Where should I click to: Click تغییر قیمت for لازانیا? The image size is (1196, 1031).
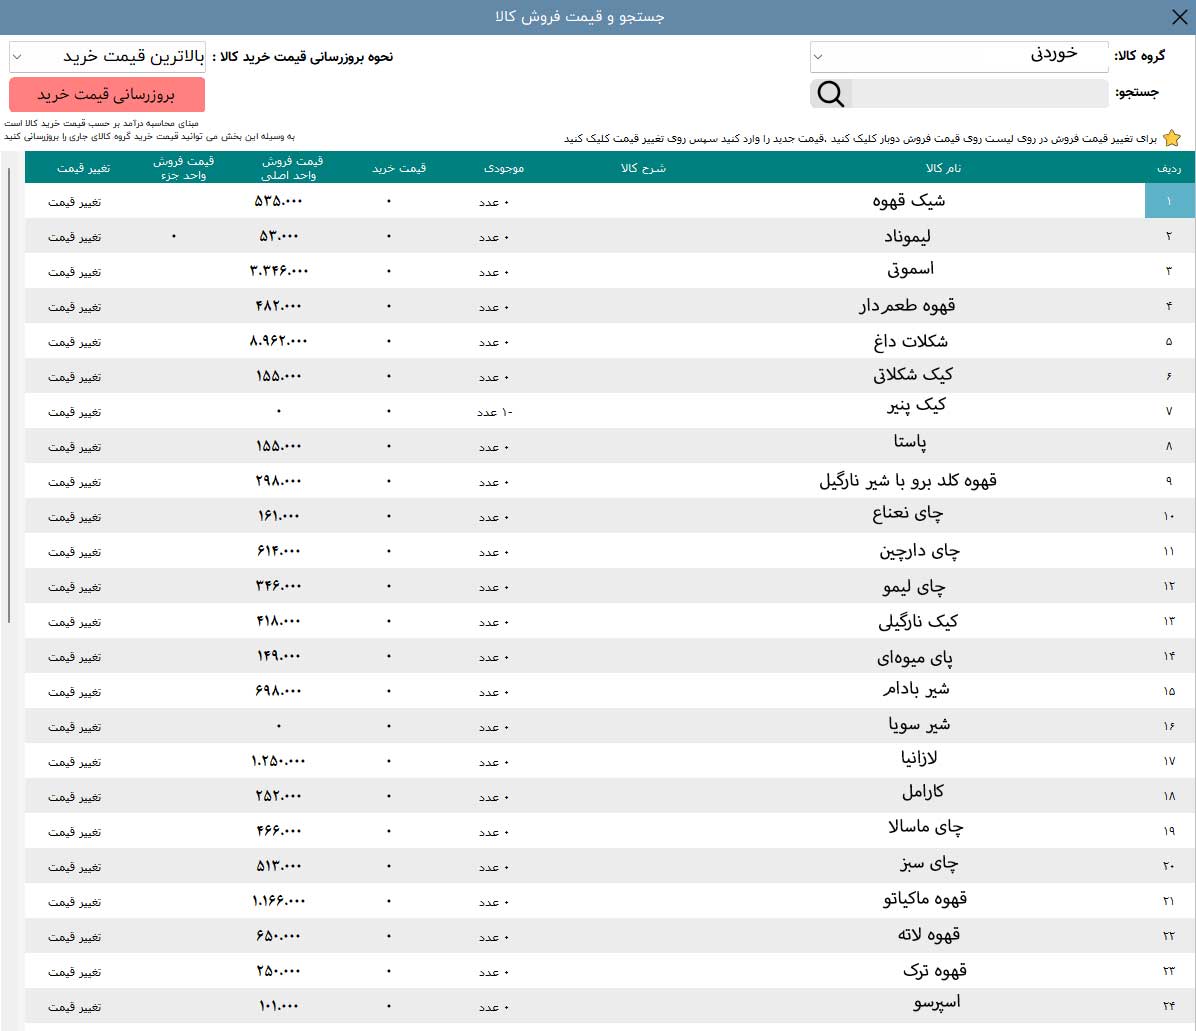pos(75,763)
